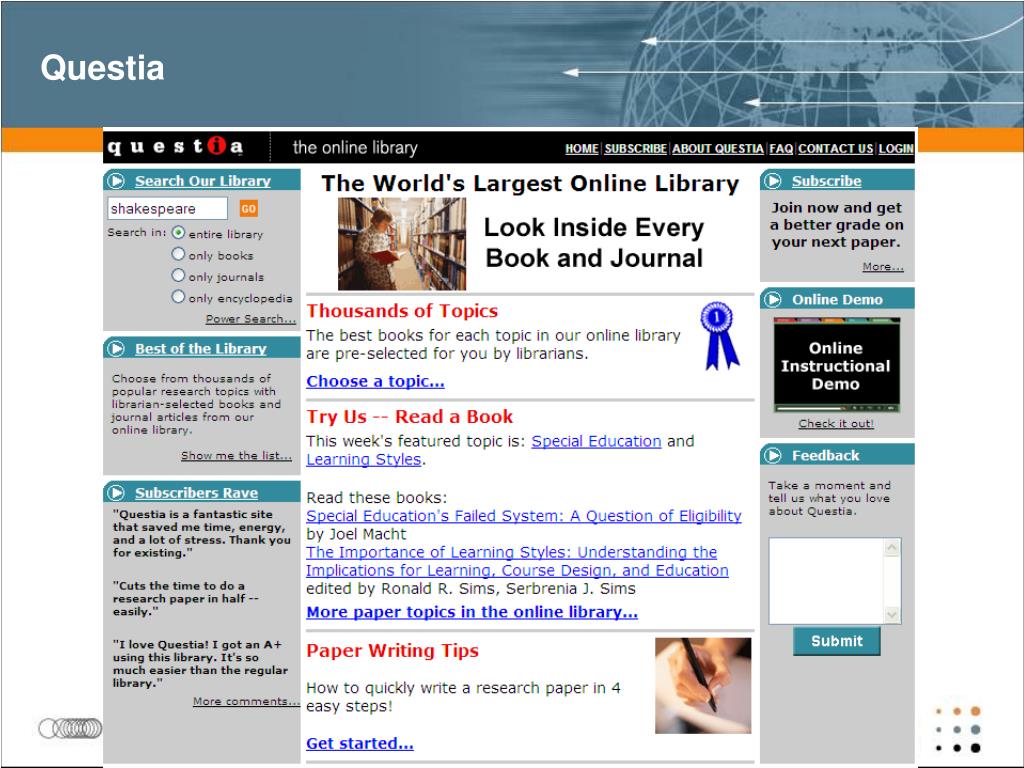
Task: Click the search field containing 'shakespeare'
Action: (x=167, y=208)
